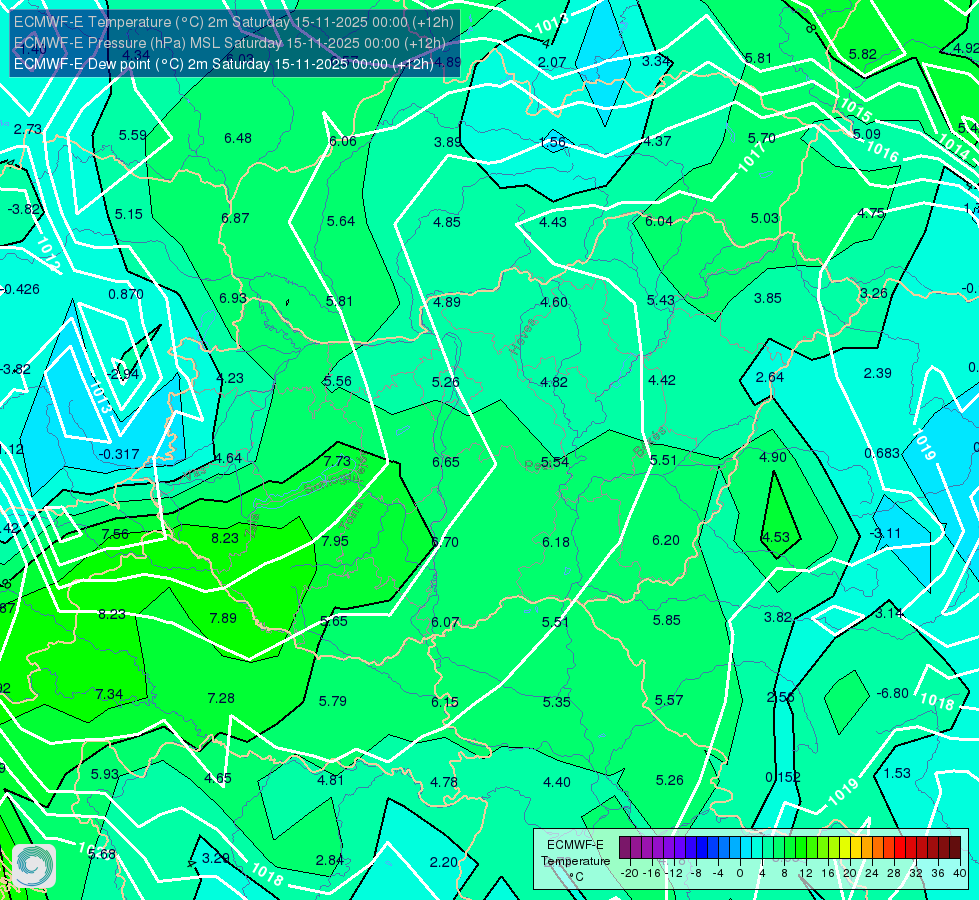
Task: Click the grid value 6.04
Action: click(659, 221)
